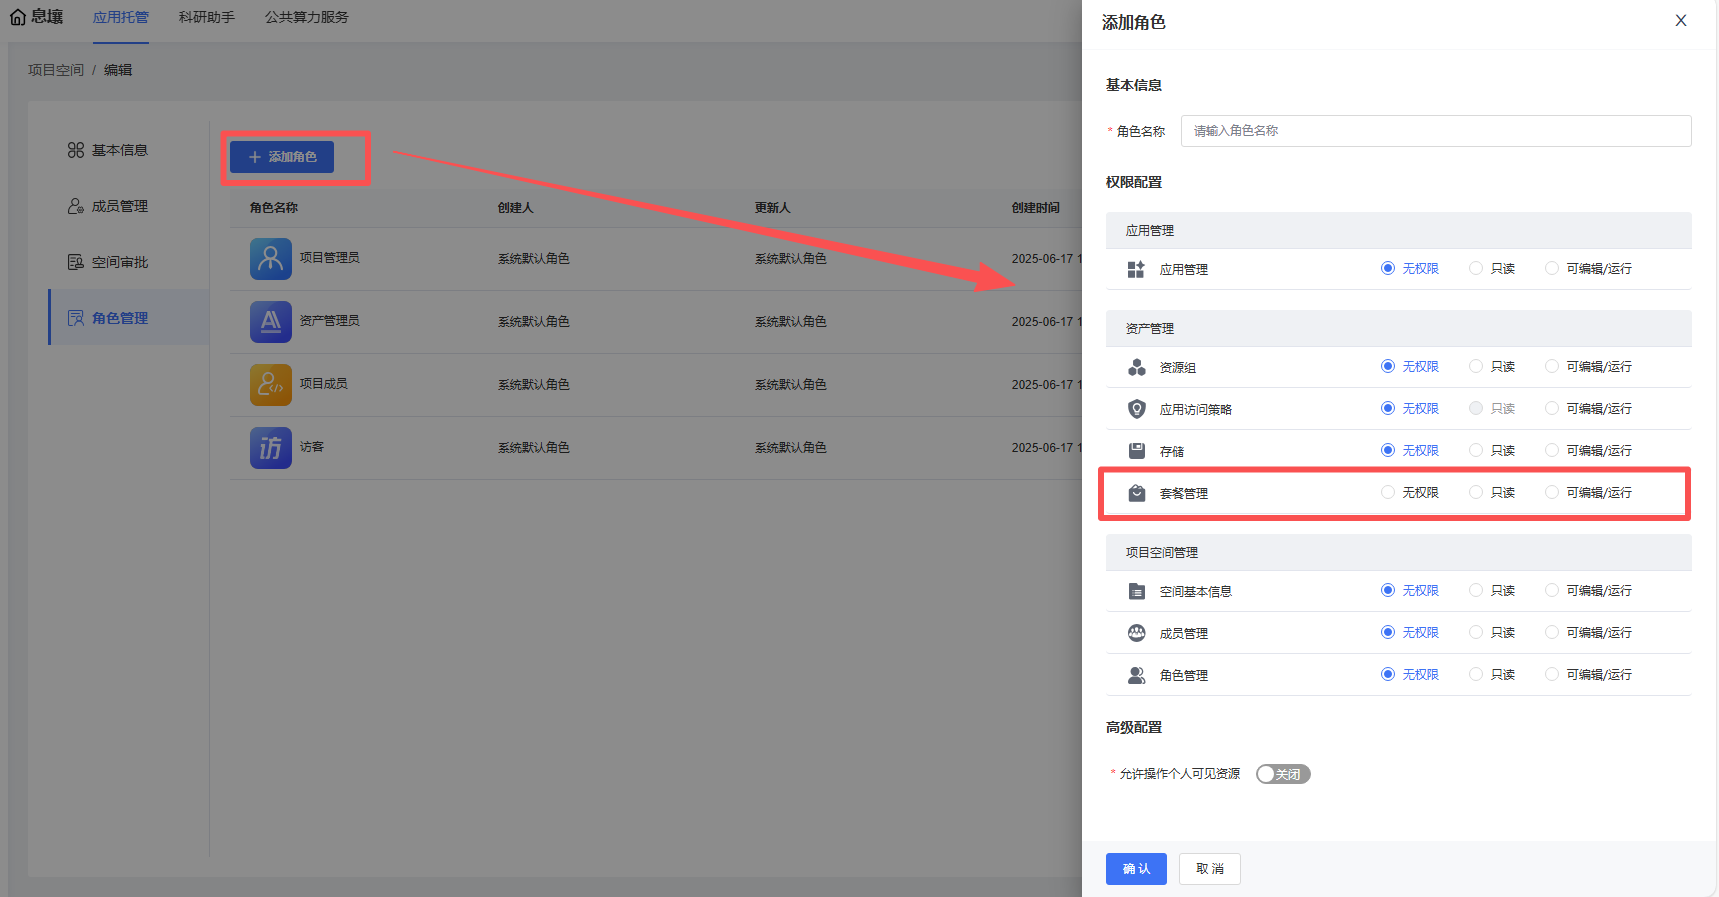Click the 存储 disk icon
Screen dimensions: 1719x897
pyautogui.click(x=1136, y=451)
